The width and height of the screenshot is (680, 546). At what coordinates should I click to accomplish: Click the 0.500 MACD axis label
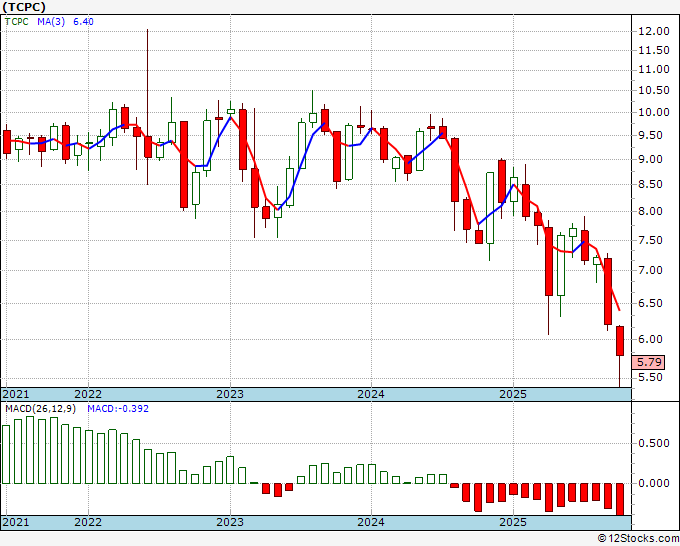click(x=654, y=443)
